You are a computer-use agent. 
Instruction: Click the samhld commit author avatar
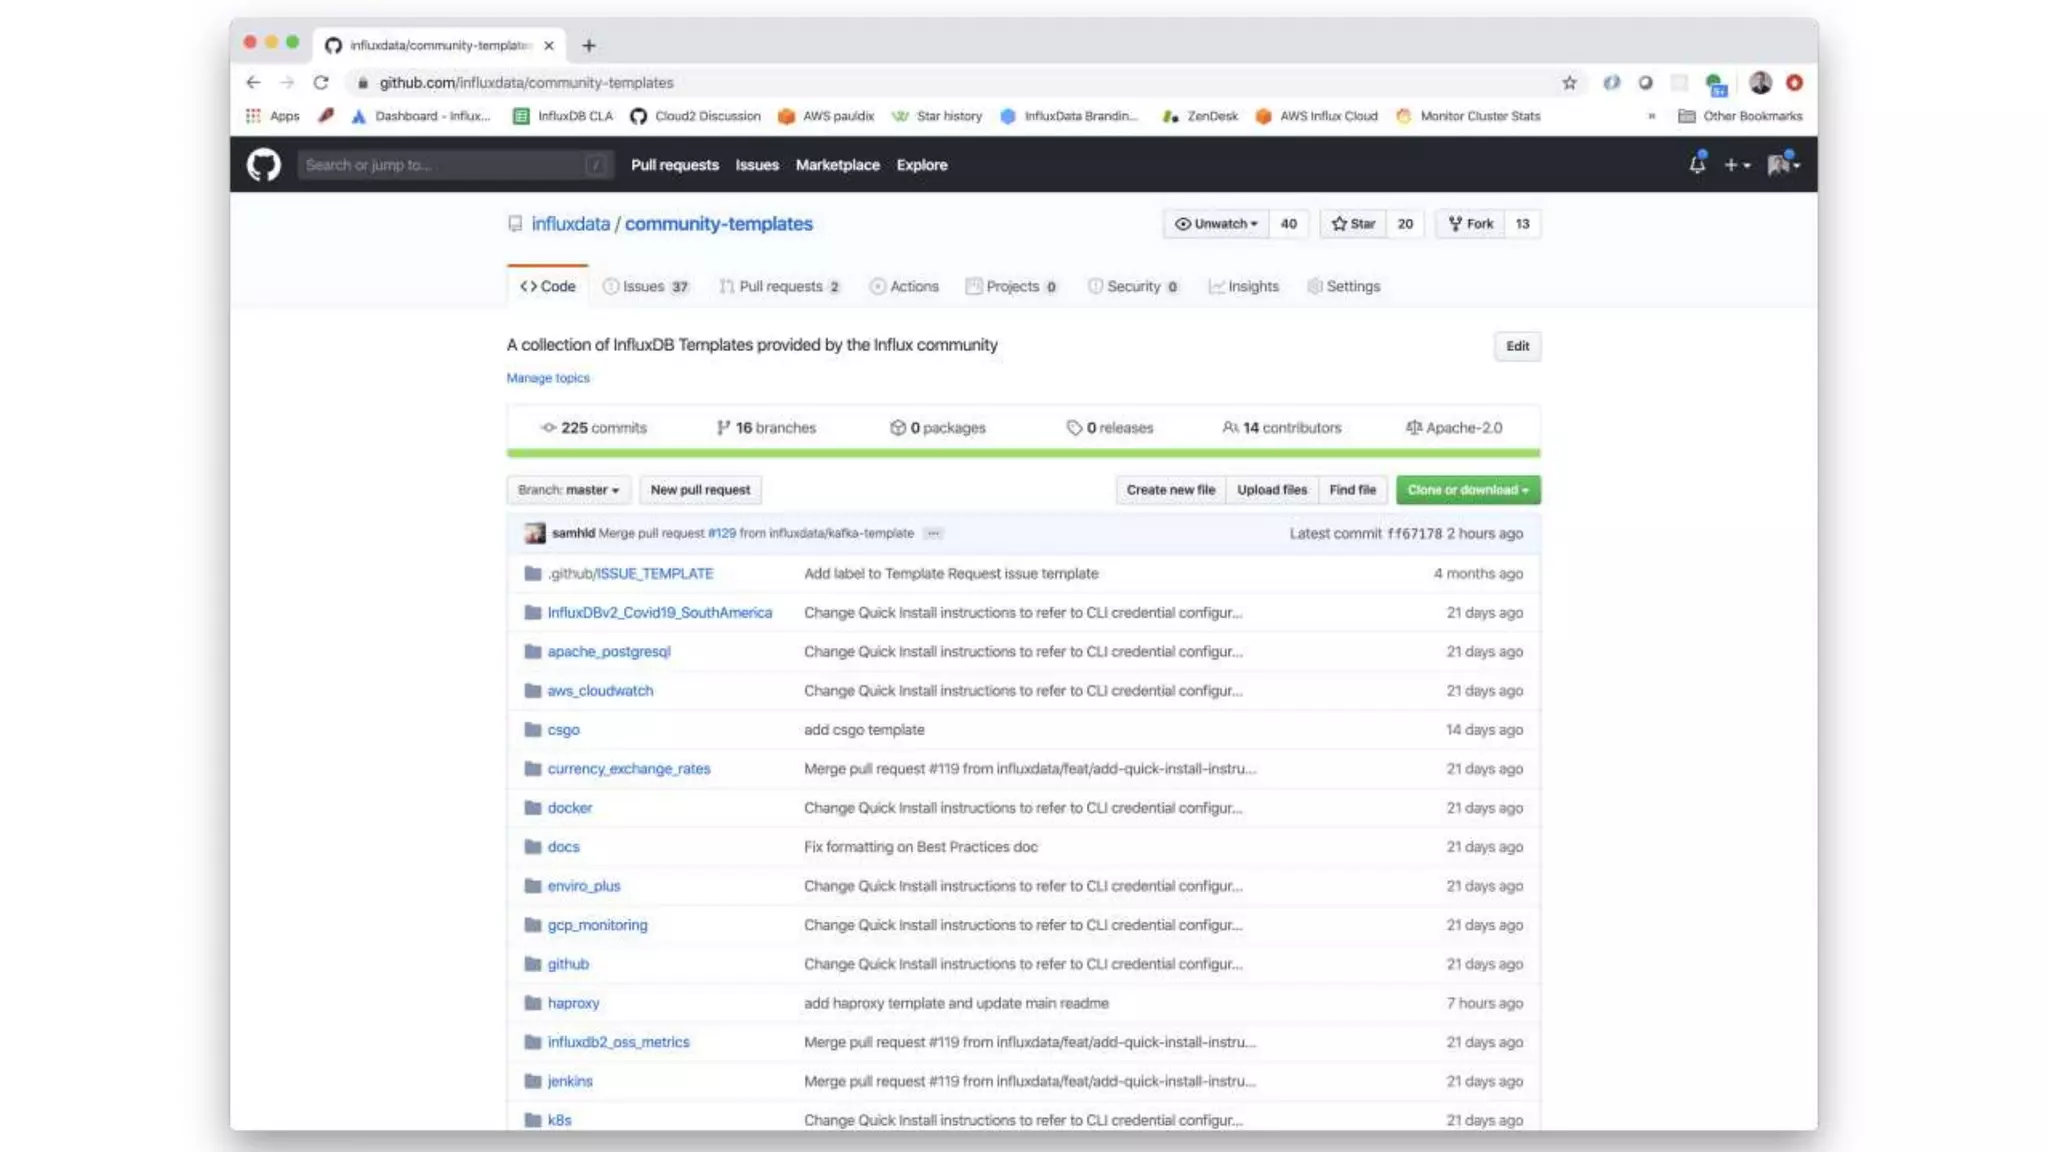point(535,533)
